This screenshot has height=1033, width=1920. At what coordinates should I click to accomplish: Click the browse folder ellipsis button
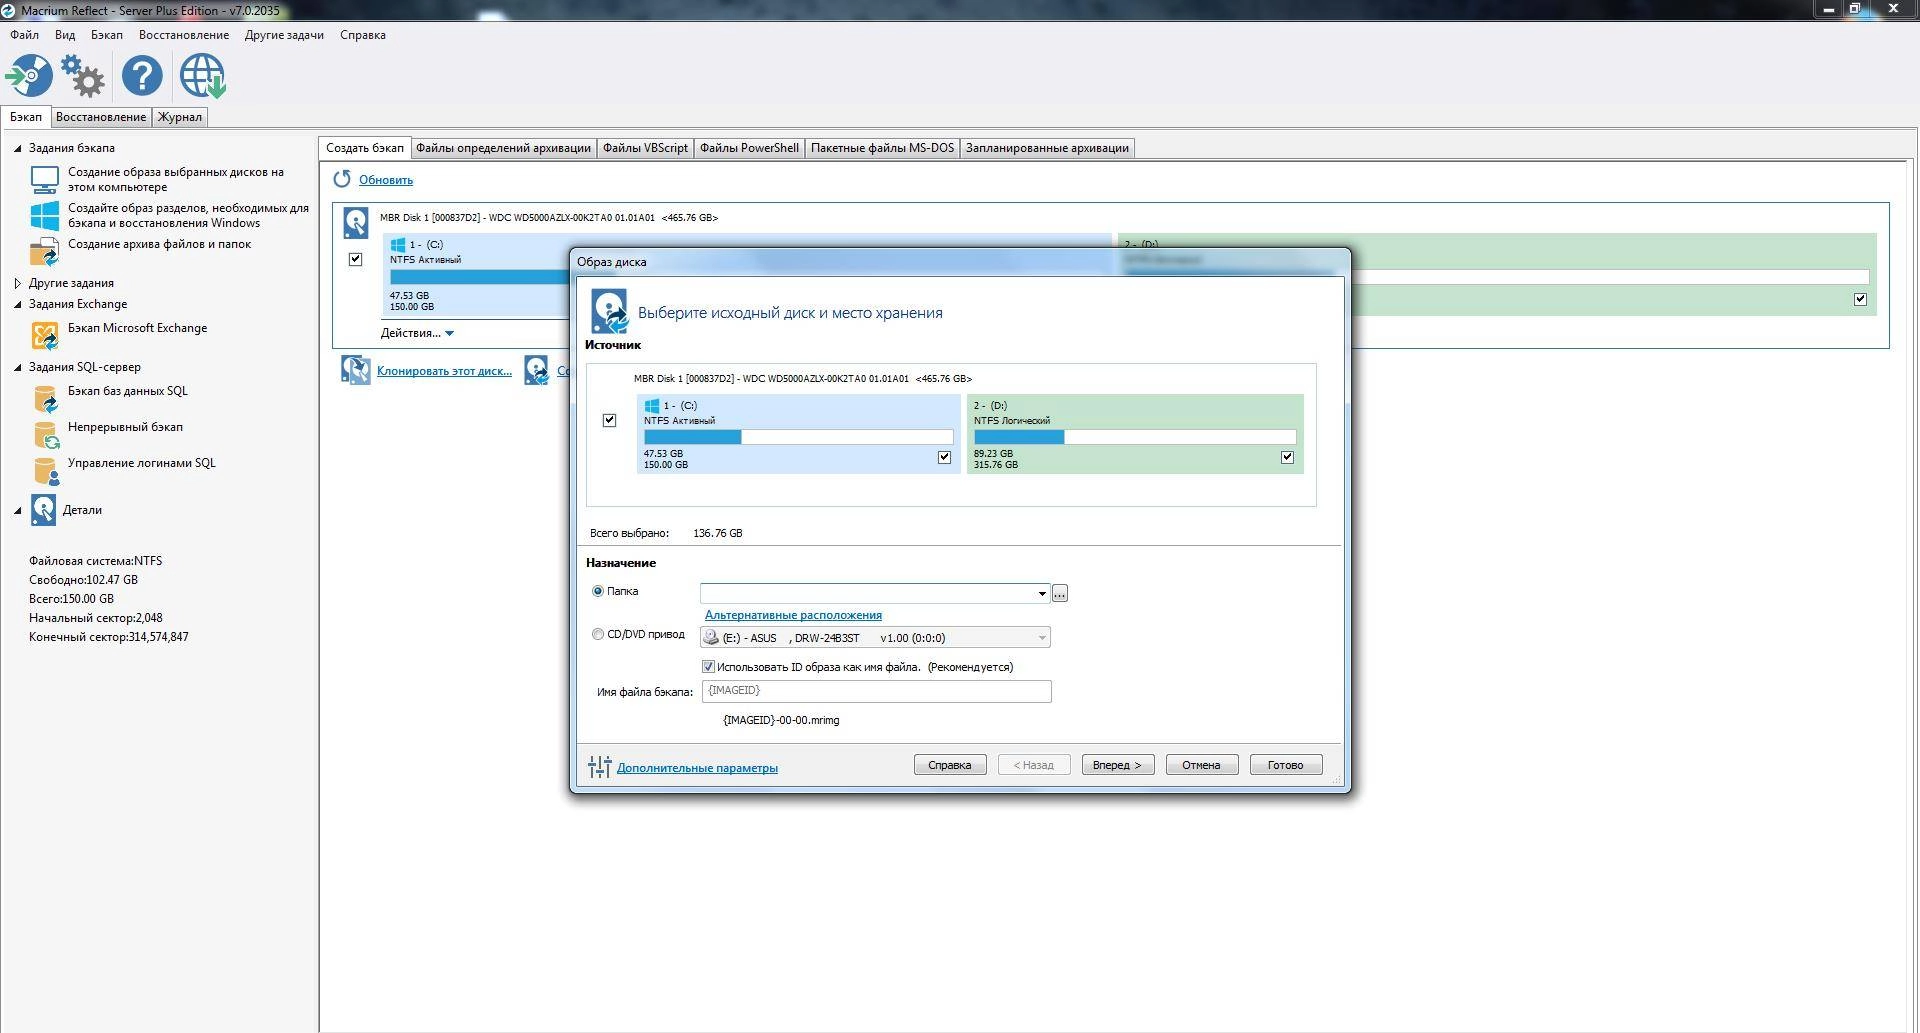pyautogui.click(x=1059, y=593)
